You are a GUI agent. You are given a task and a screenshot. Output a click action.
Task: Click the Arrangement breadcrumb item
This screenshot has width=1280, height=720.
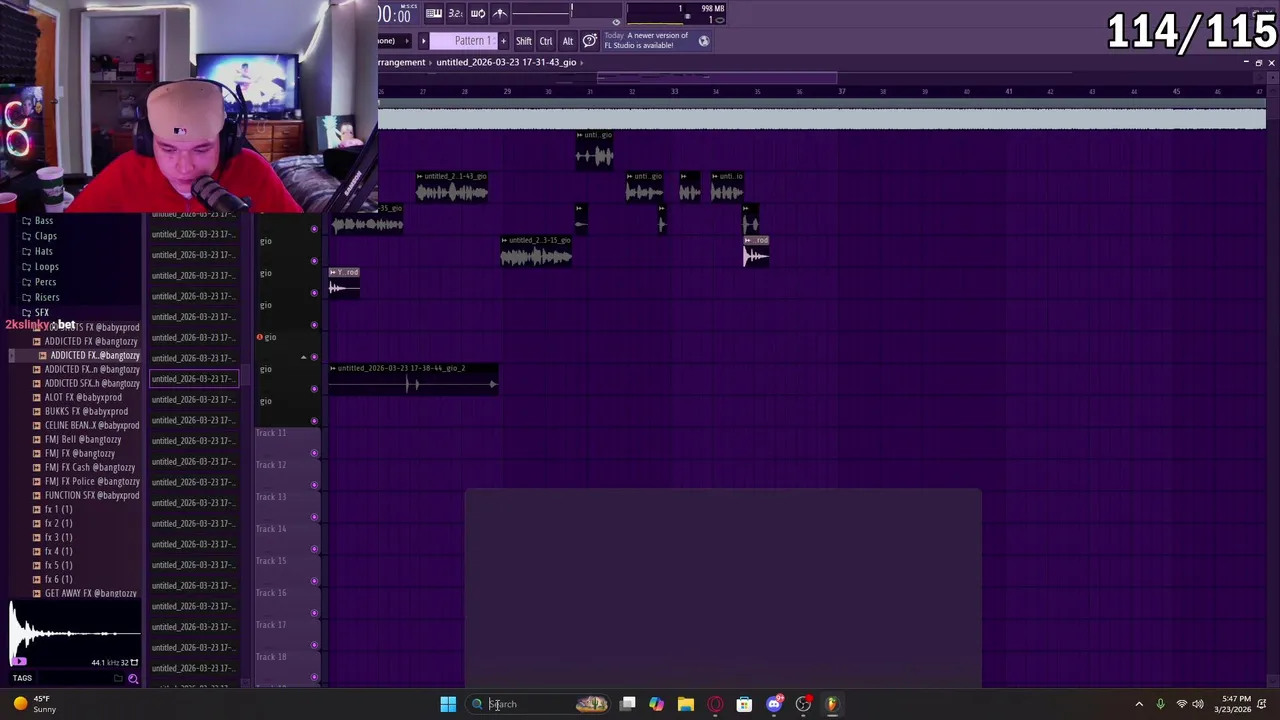[402, 62]
